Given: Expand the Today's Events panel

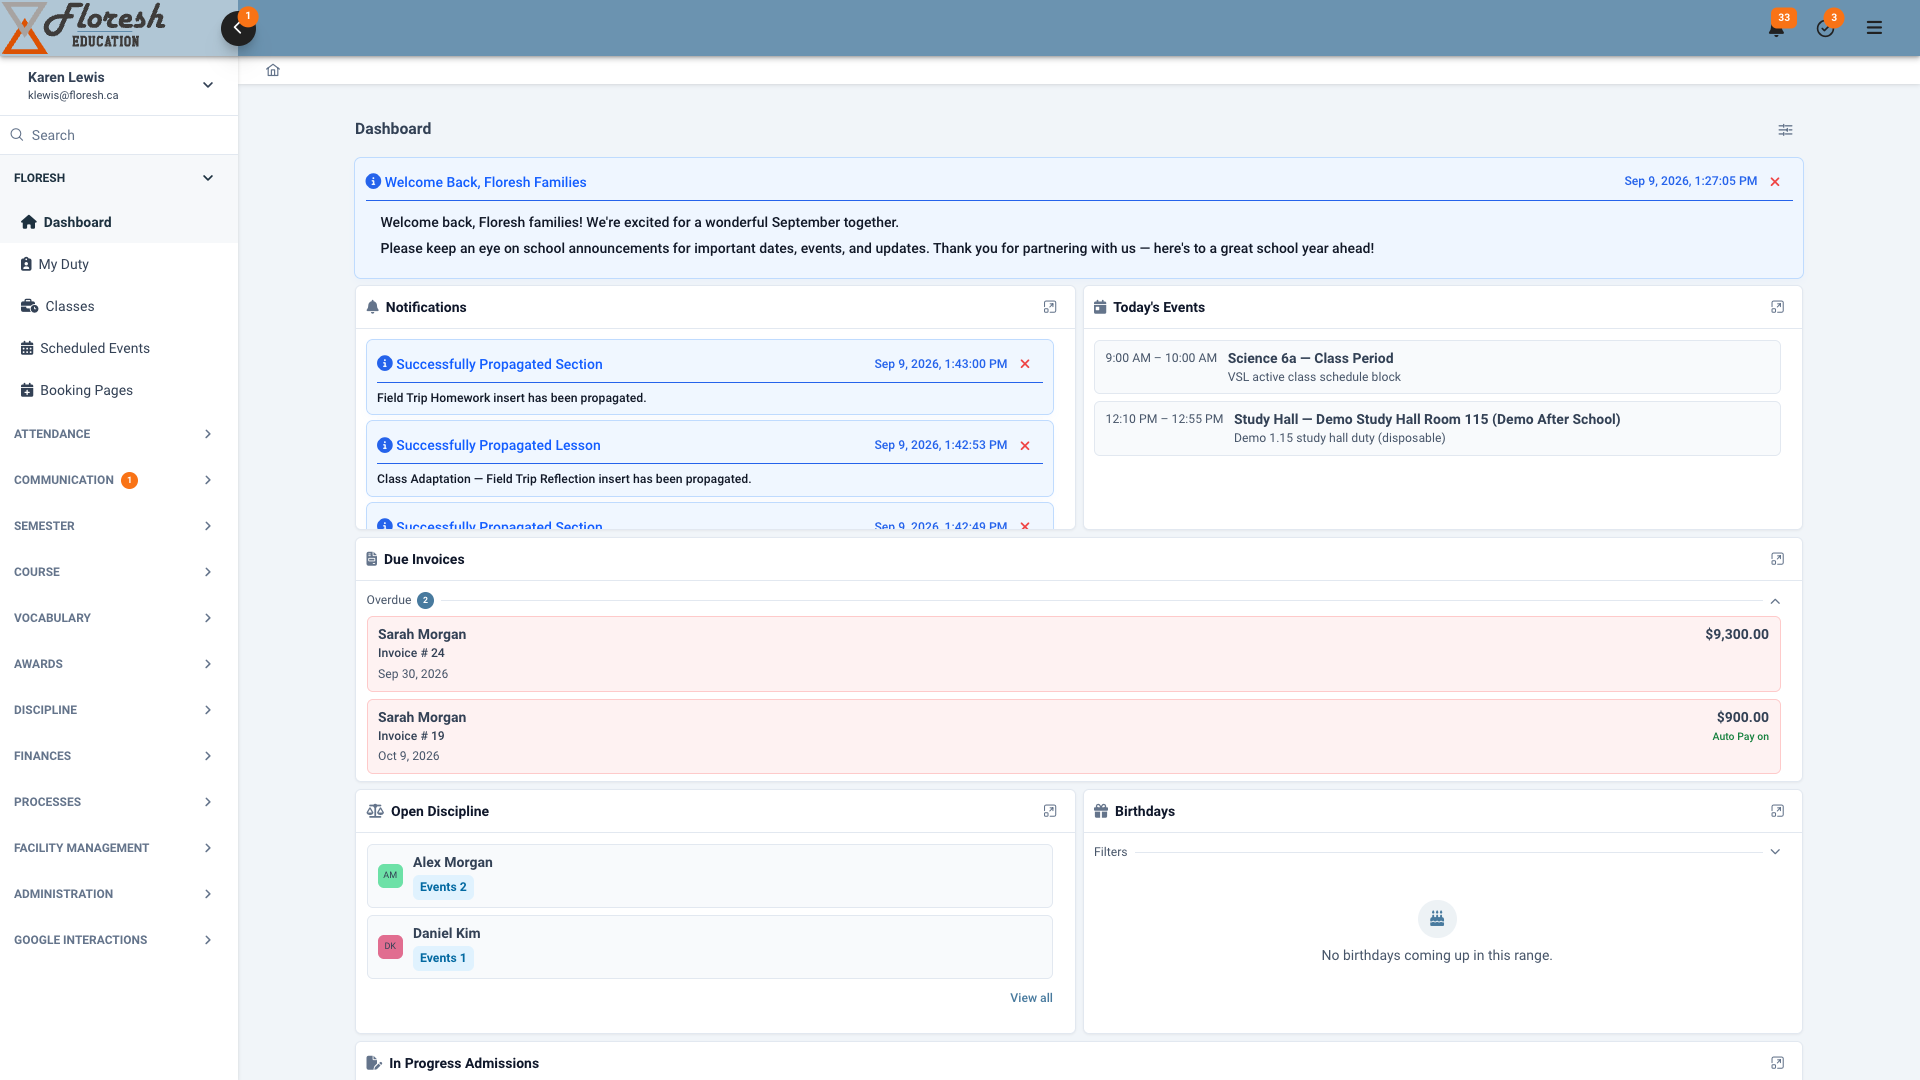Looking at the screenshot, I should click(x=1777, y=307).
